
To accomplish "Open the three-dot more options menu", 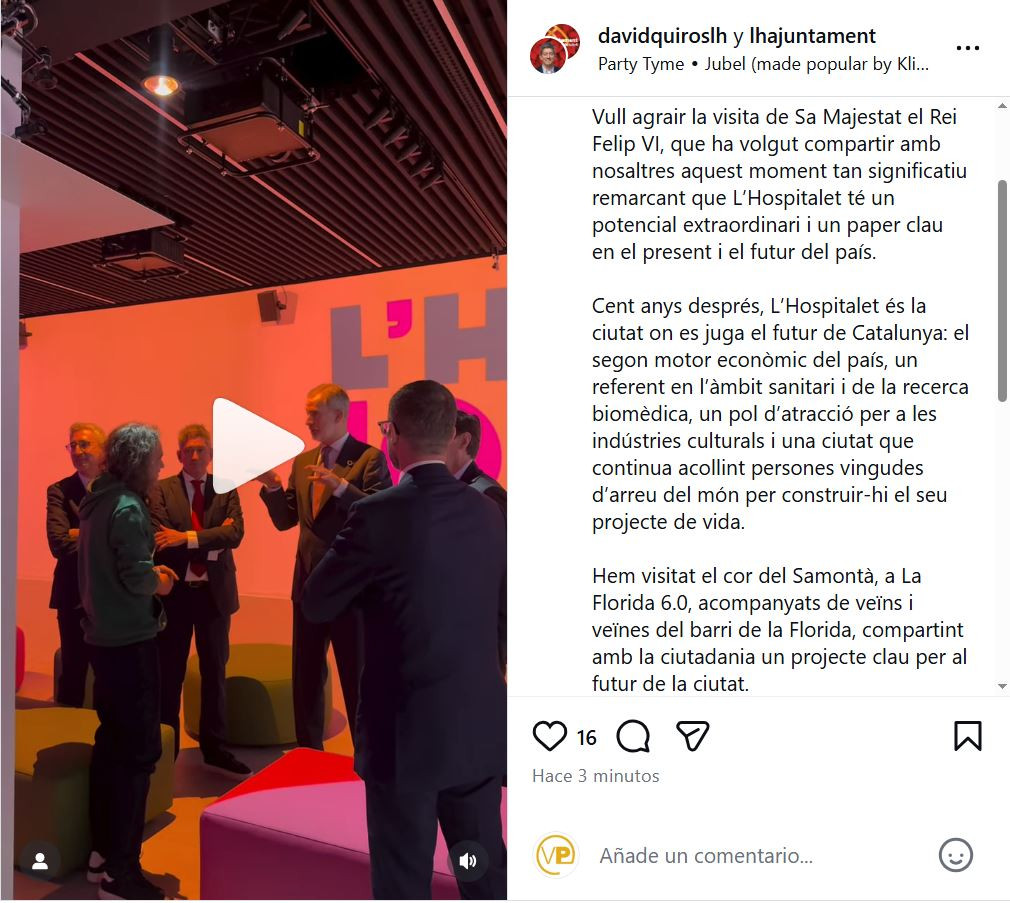I will (x=967, y=48).
